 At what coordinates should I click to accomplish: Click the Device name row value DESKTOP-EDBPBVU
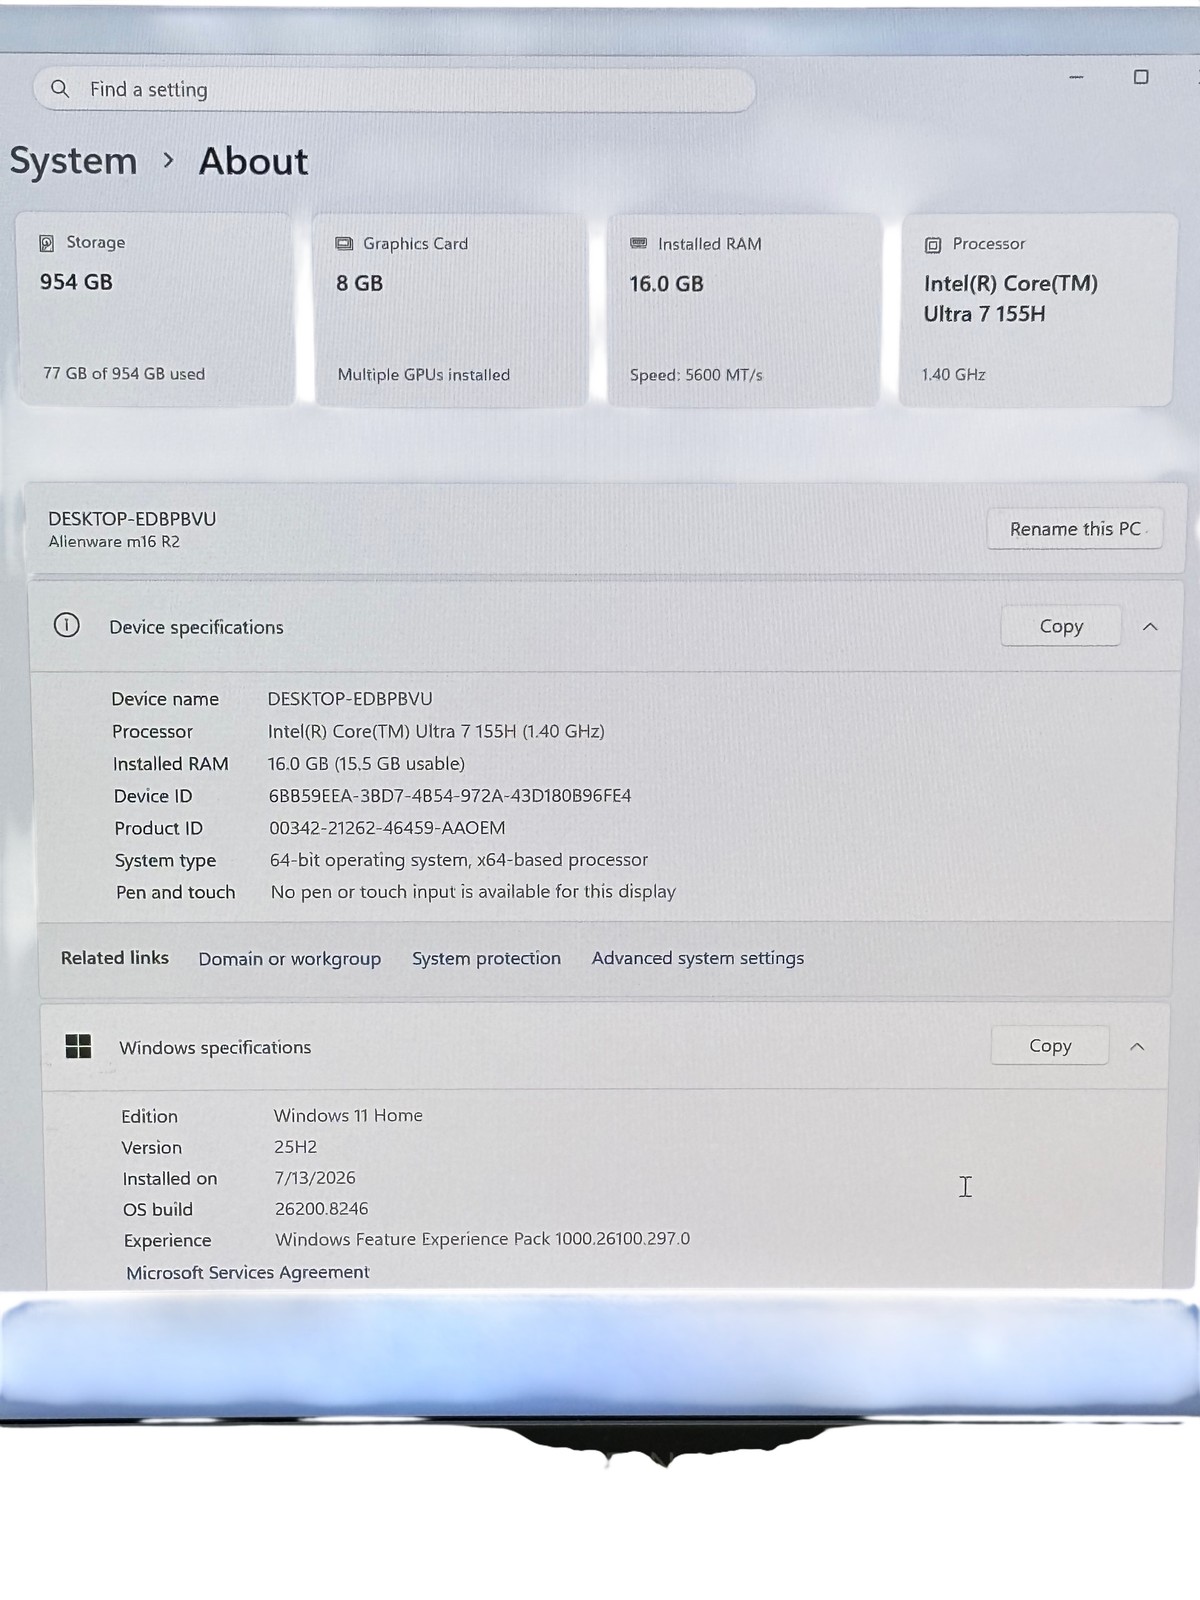(x=350, y=699)
